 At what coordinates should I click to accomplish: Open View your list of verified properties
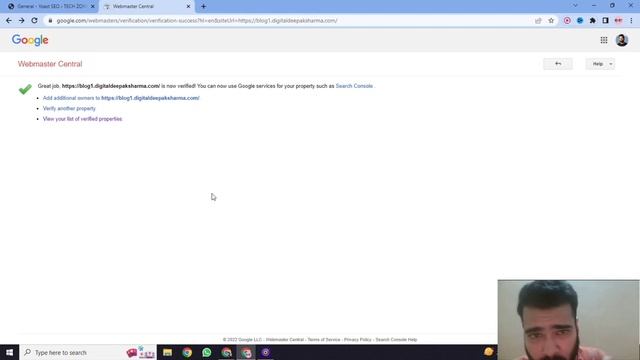click(x=82, y=119)
